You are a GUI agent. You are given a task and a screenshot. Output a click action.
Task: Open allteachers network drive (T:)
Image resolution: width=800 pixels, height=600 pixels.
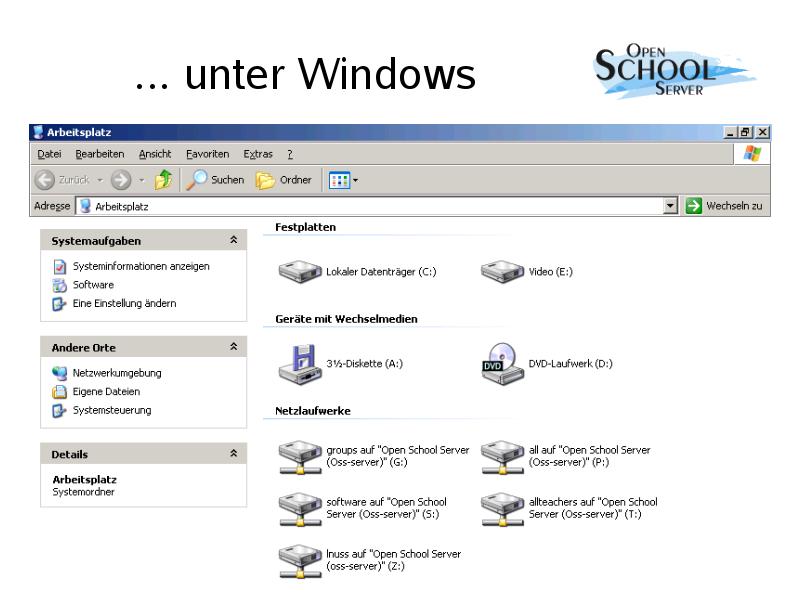[502, 508]
